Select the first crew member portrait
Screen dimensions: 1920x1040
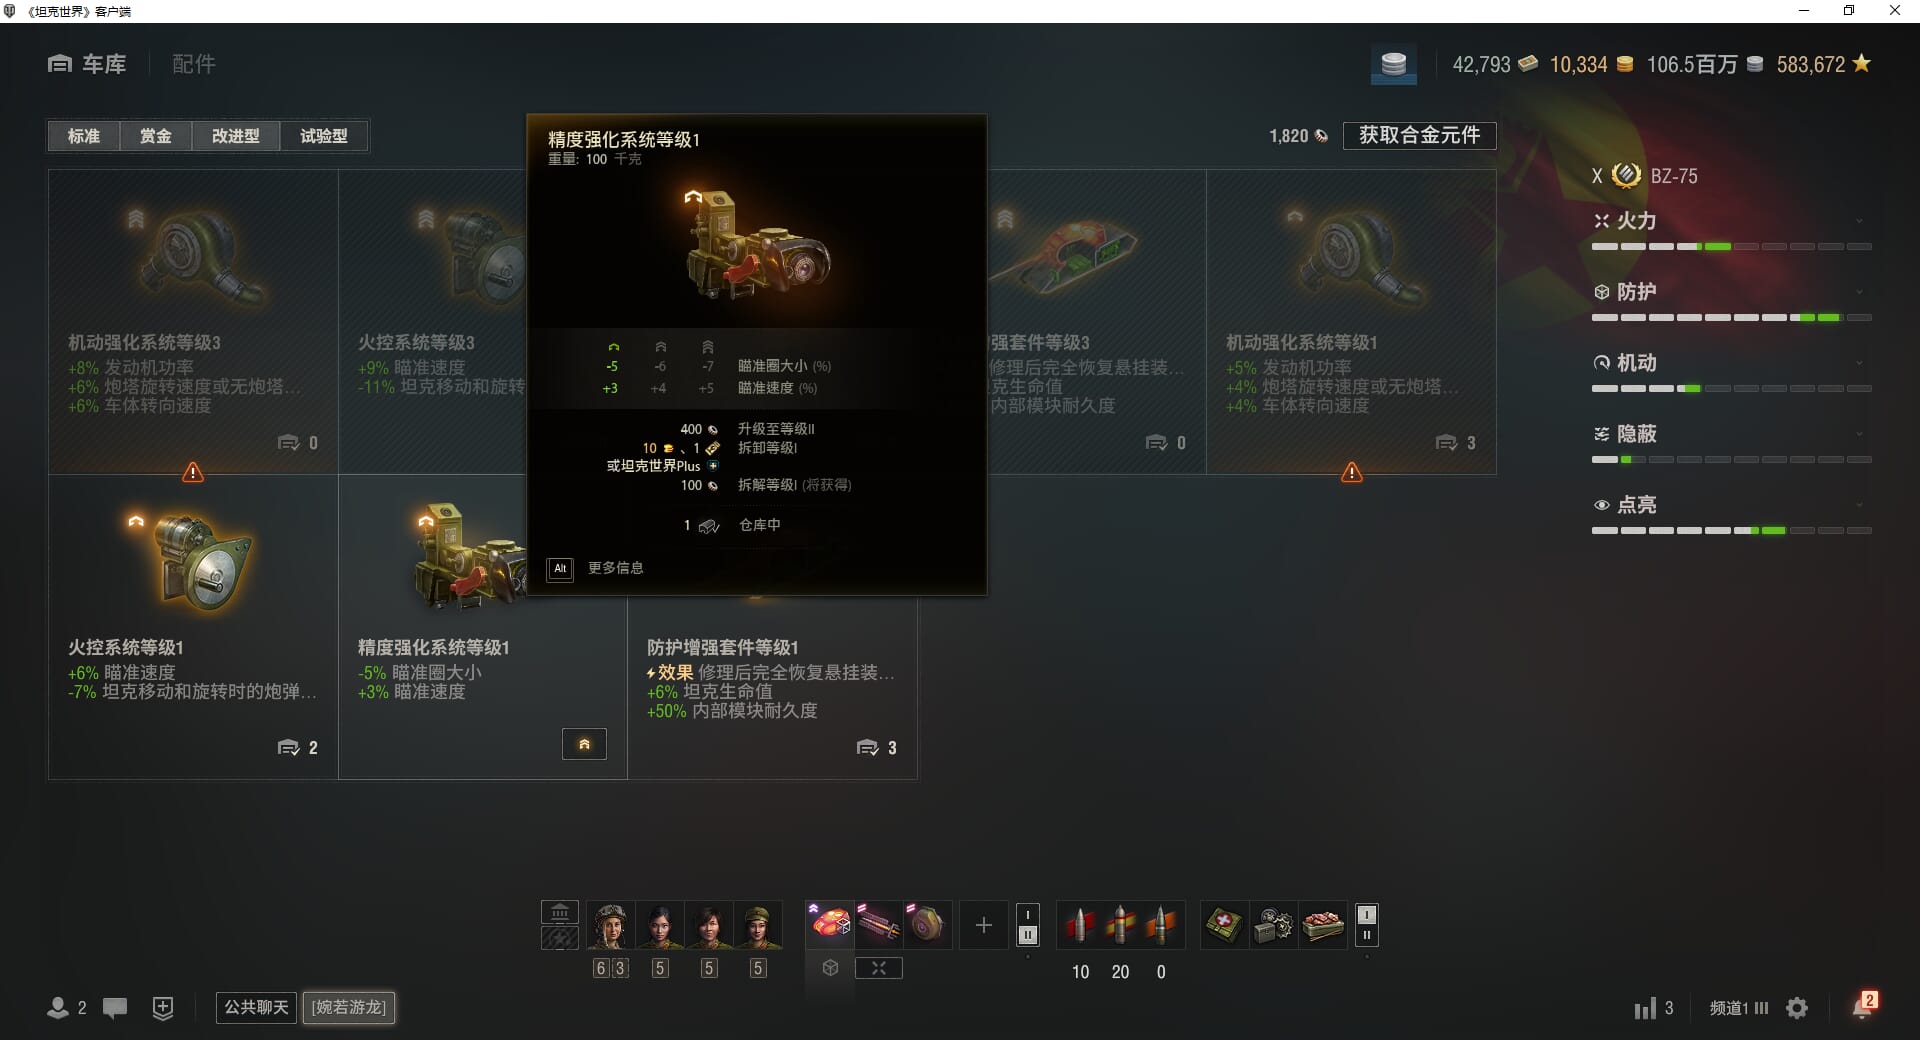click(x=610, y=925)
